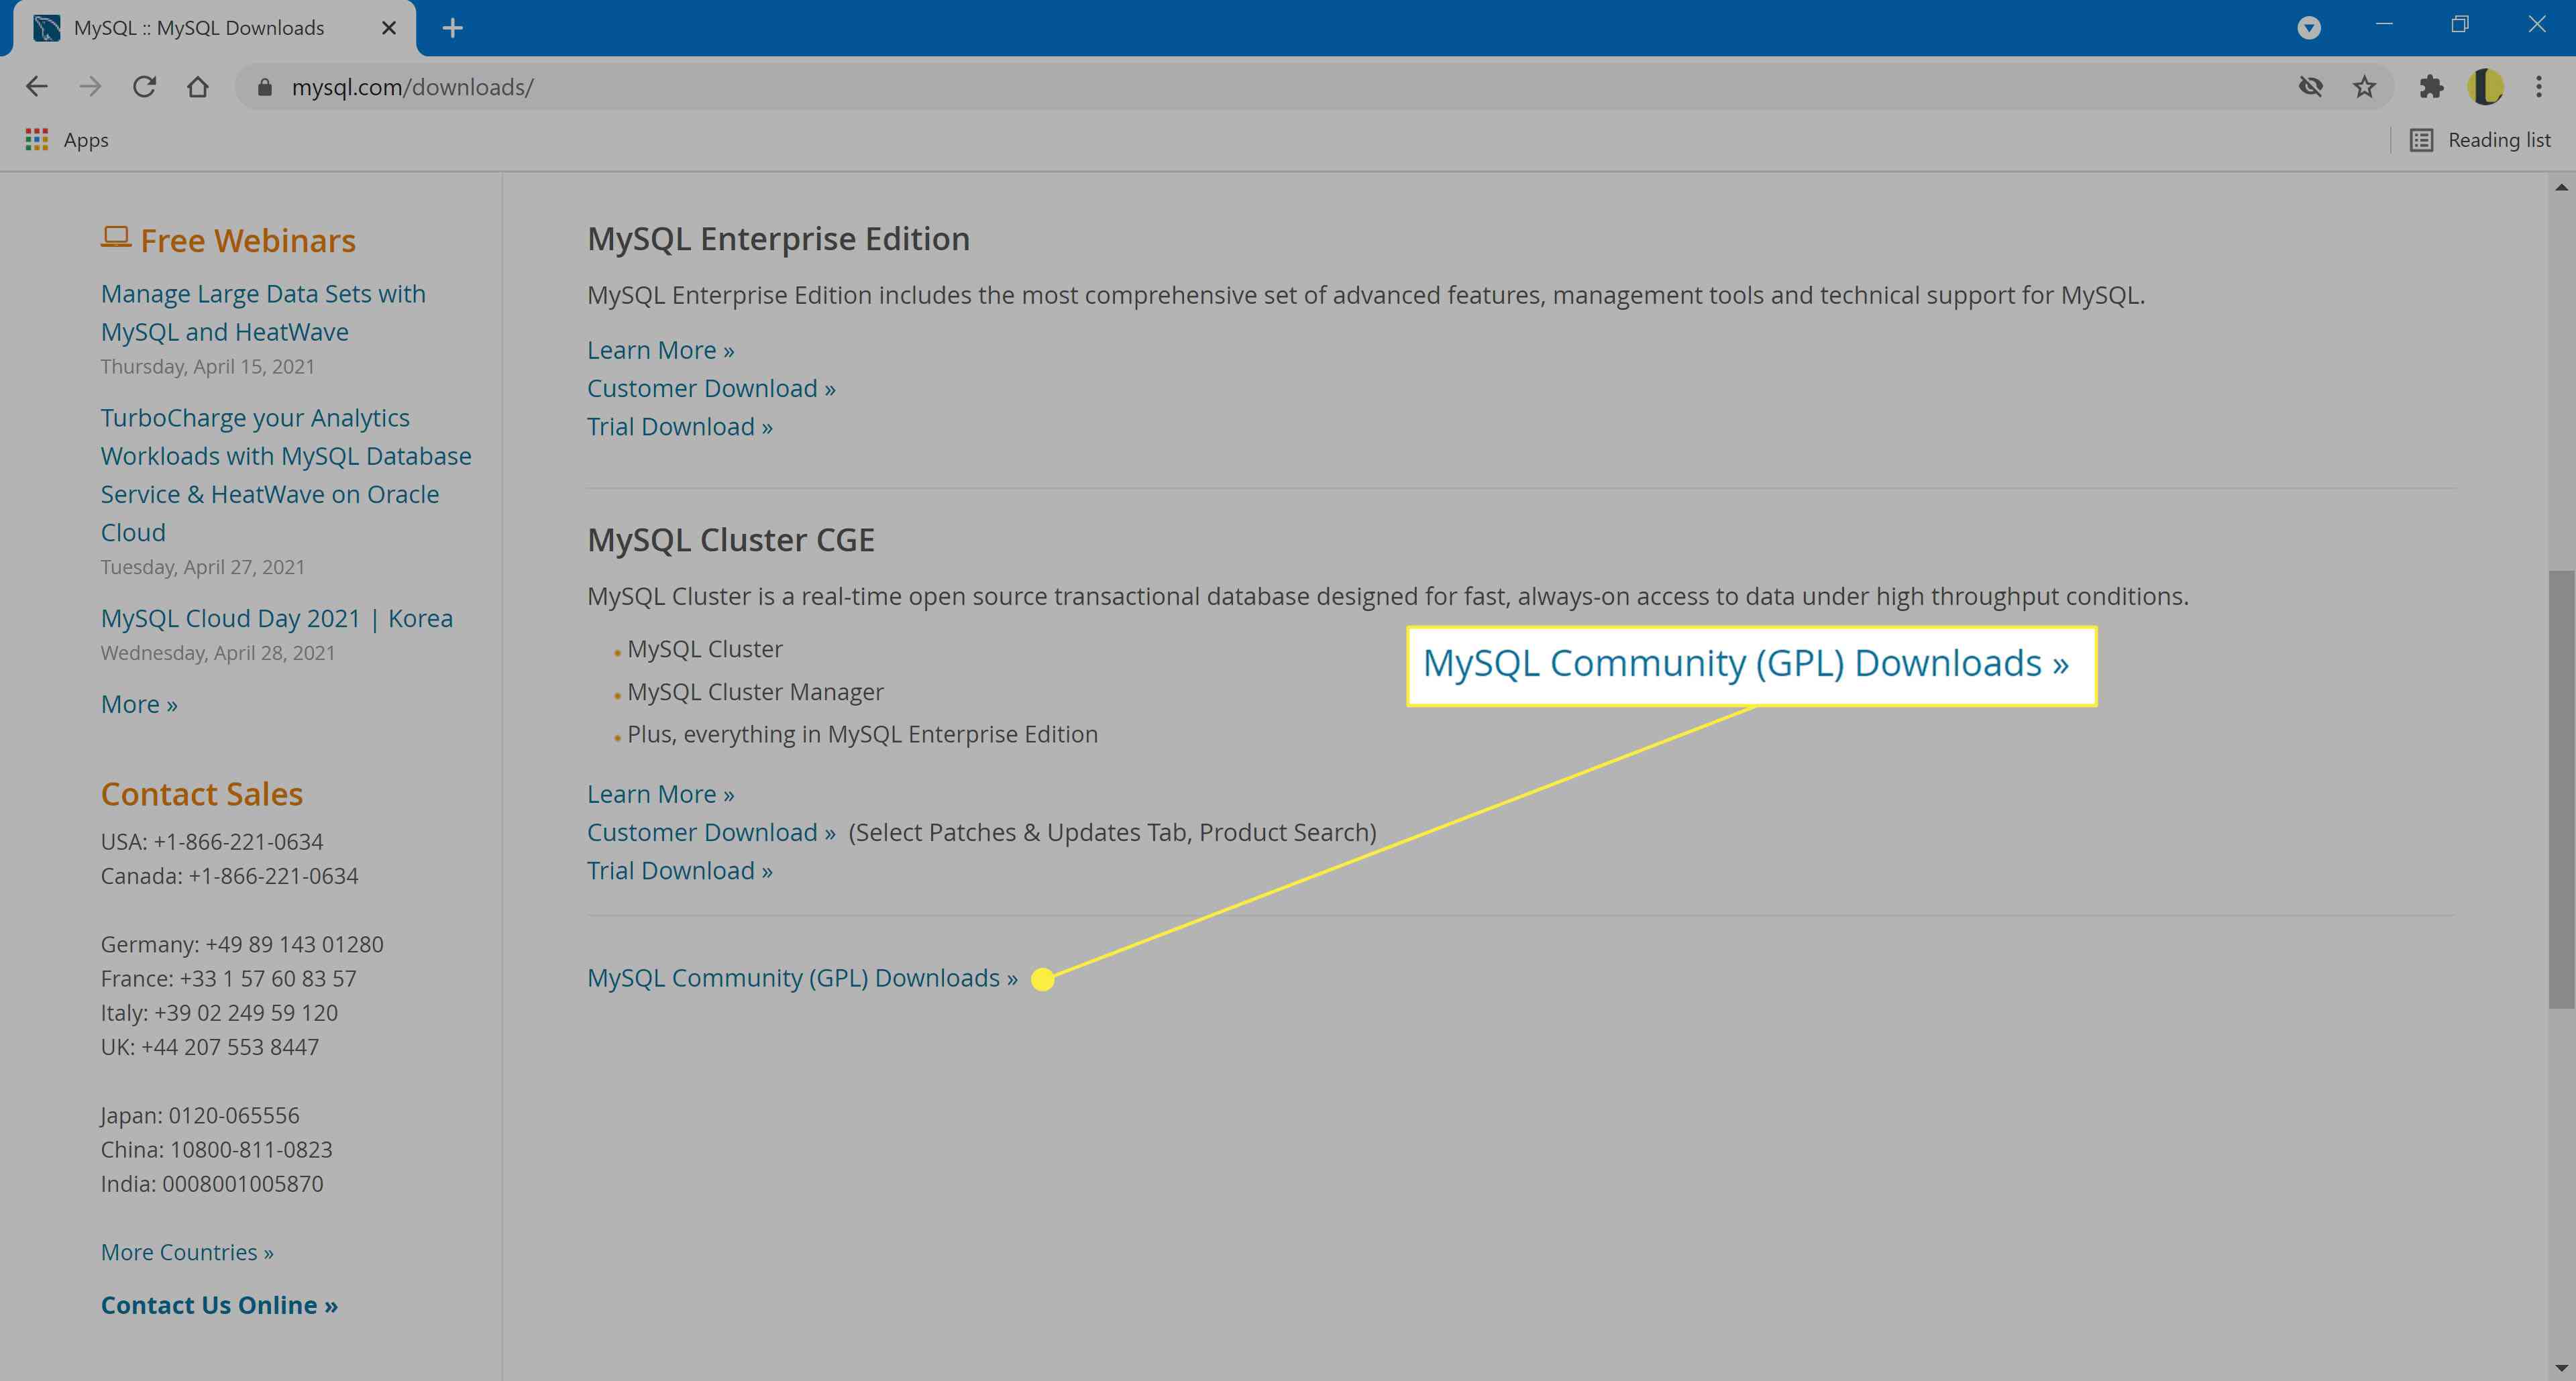Screen dimensions: 2576x1381
Task: Click Customer Download » under Enterprise Edition
Action: click(x=711, y=388)
